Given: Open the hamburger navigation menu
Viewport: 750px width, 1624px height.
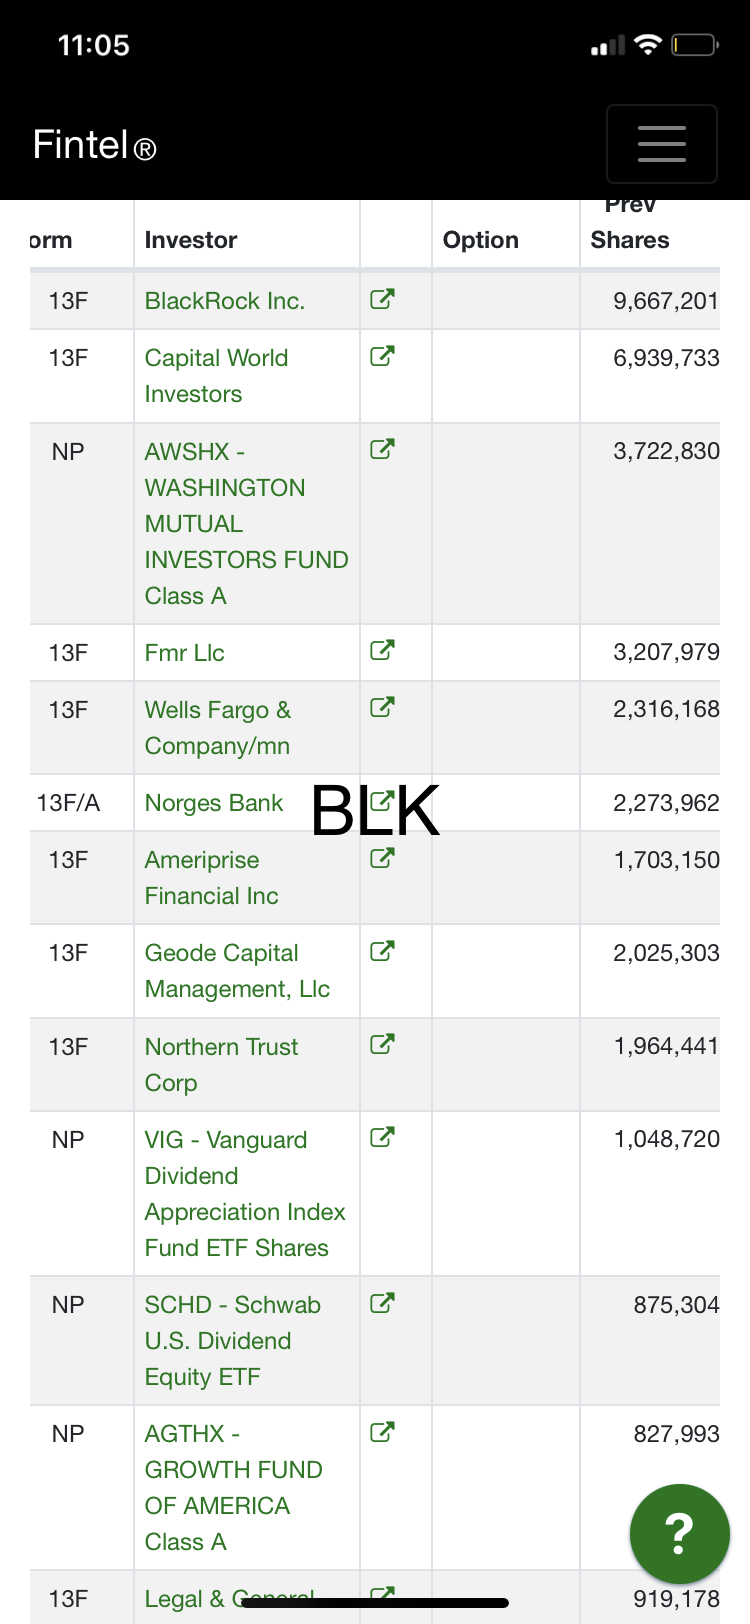Looking at the screenshot, I should (661, 144).
